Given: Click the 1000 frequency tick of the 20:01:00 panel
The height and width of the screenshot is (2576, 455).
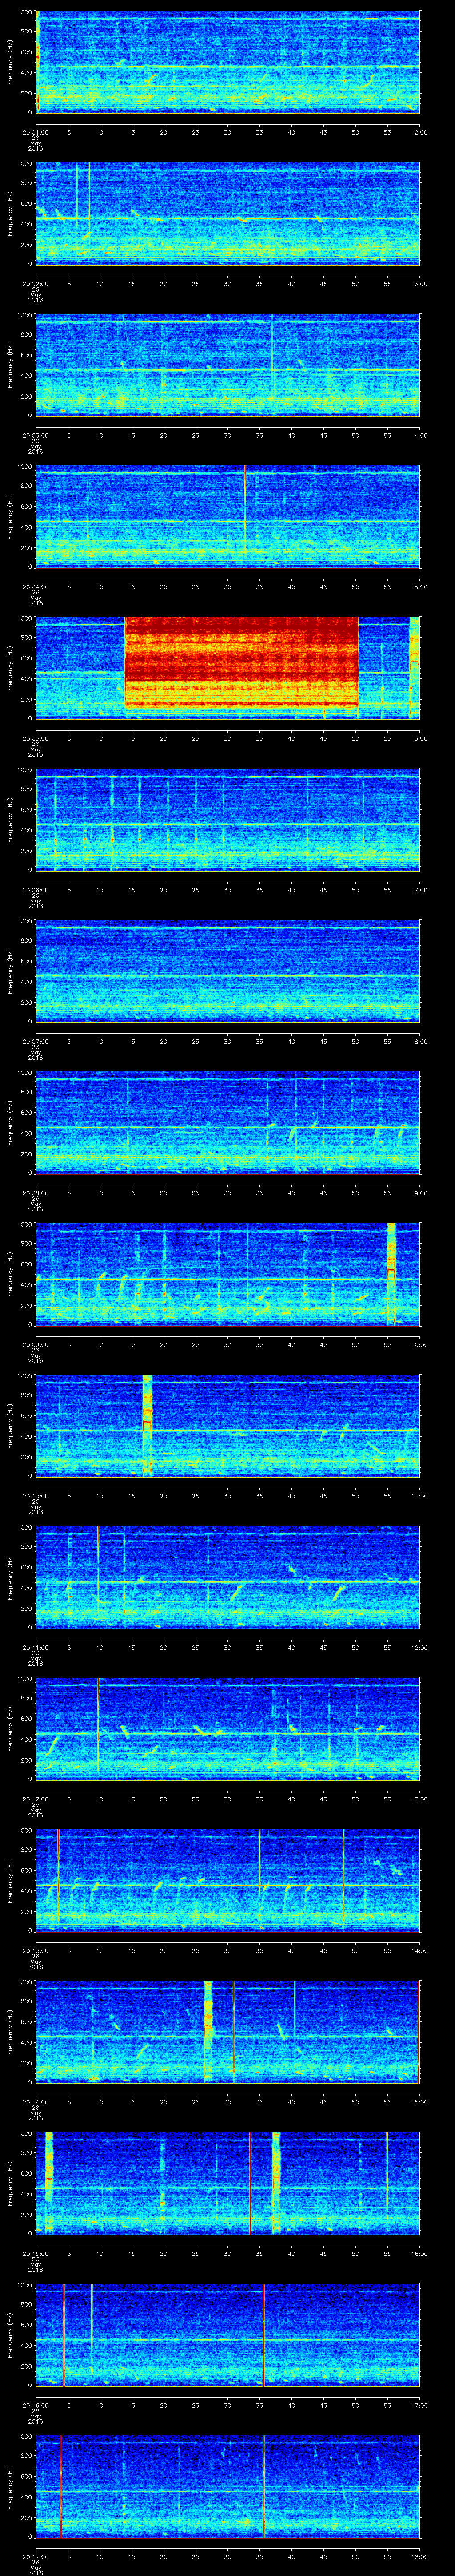Looking at the screenshot, I should pyautogui.click(x=24, y=12).
